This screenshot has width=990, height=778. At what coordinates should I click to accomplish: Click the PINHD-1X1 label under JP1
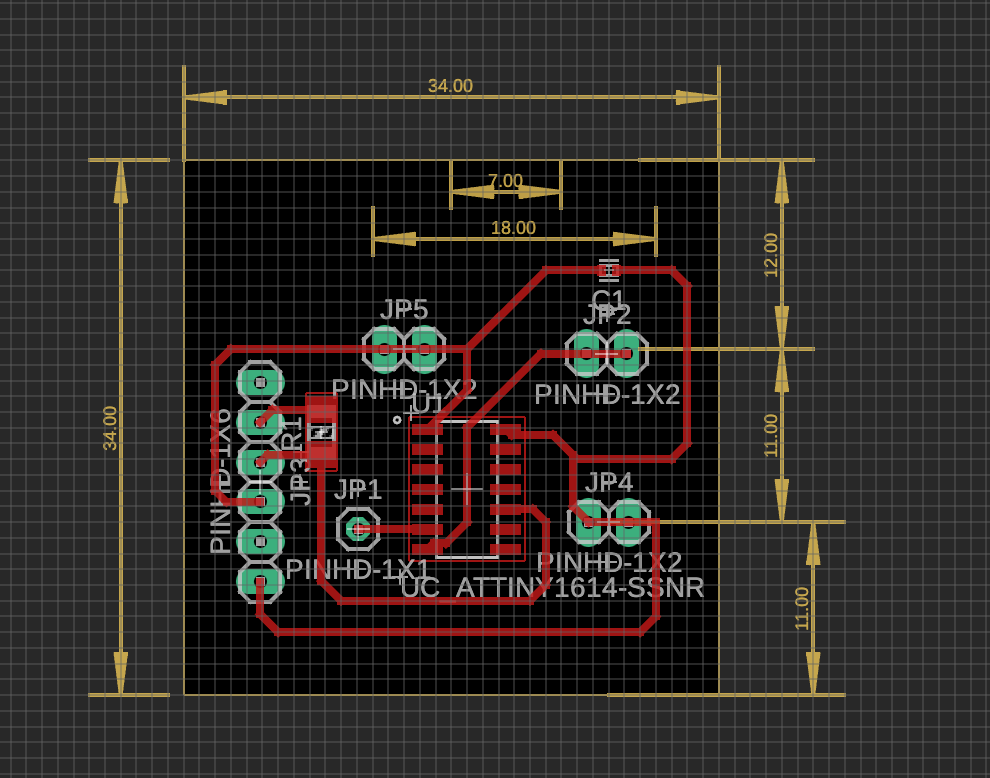(358, 568)
